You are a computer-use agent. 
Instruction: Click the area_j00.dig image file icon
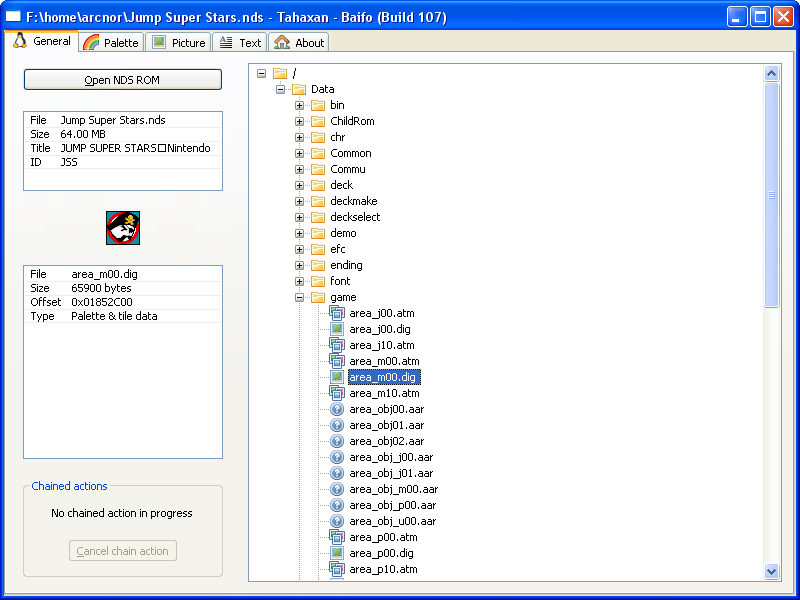337,329
